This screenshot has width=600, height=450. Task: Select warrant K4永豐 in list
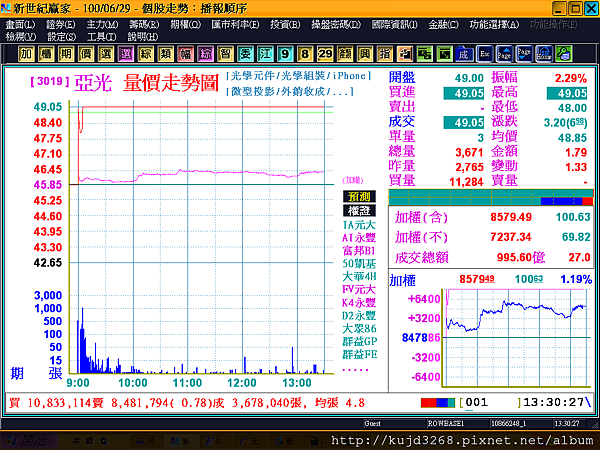[359, 303]
